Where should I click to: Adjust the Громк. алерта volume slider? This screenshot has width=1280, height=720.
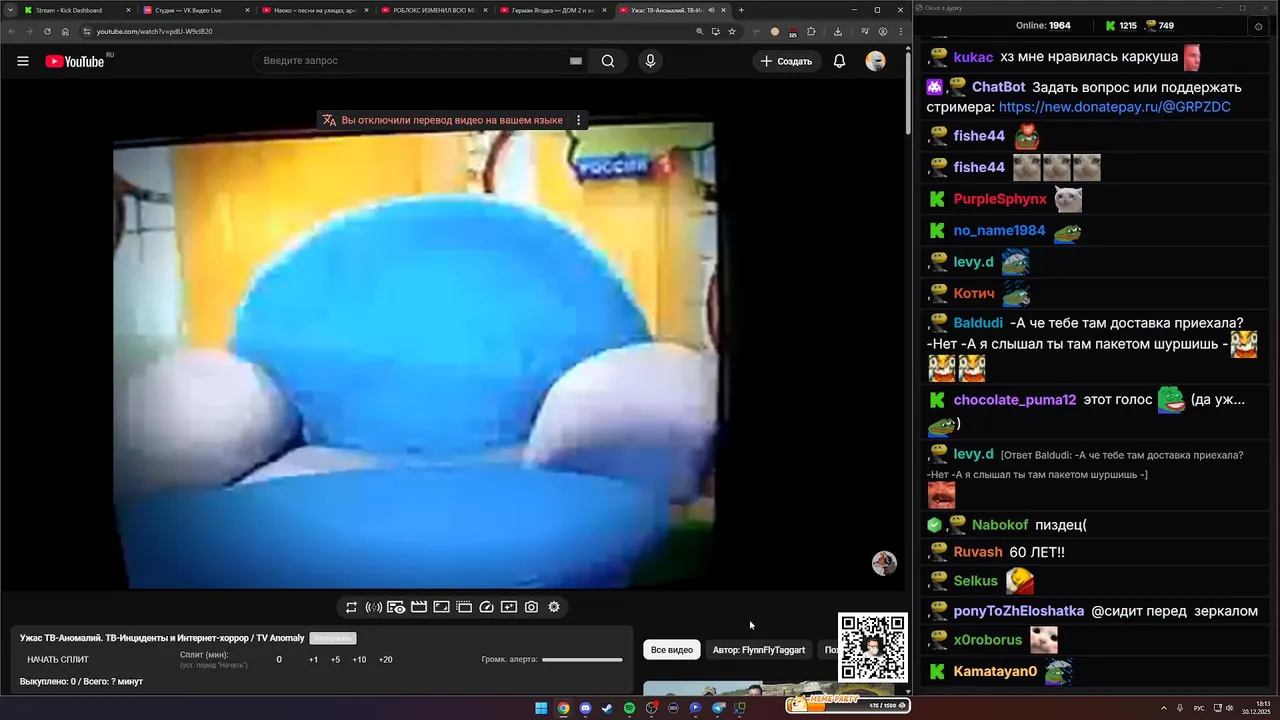pos(582,660)
